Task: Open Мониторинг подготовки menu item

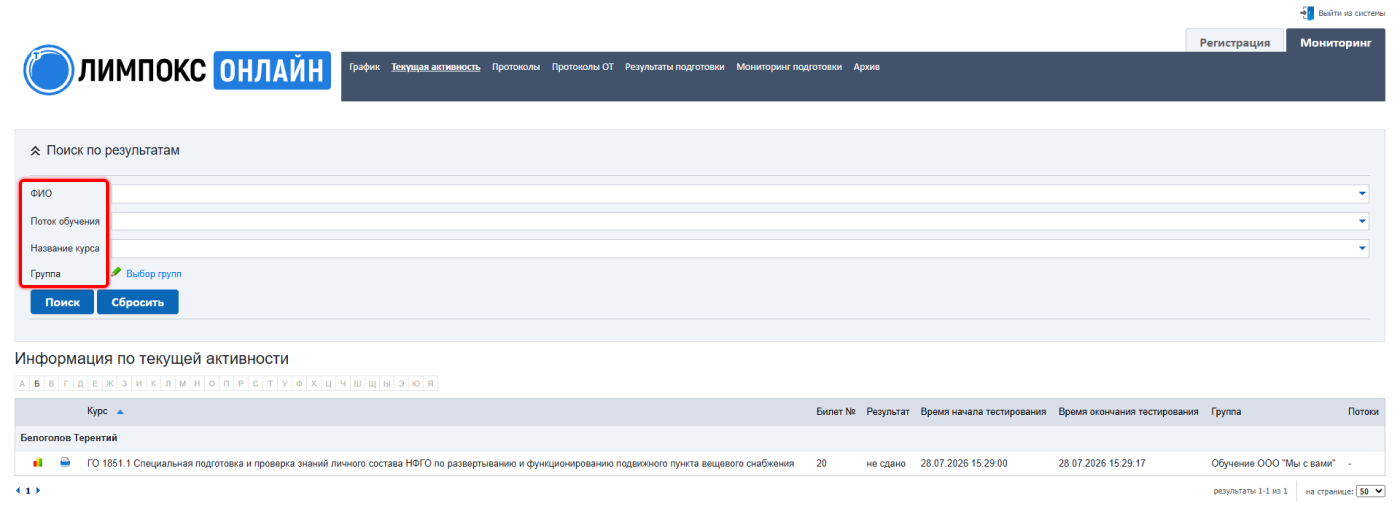Action: 789,67
